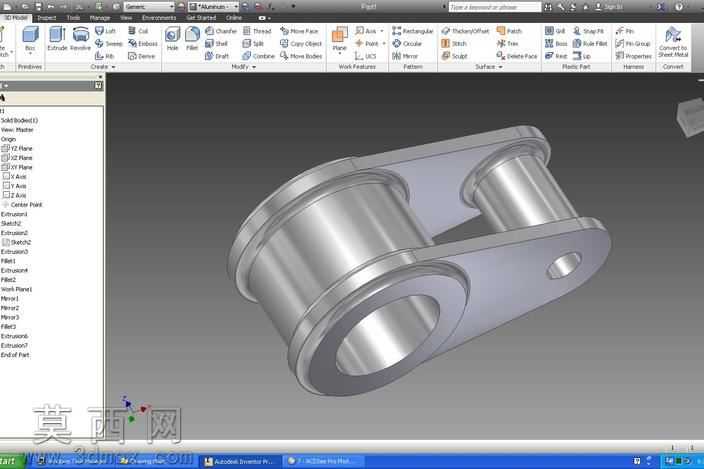Choose the Snap Fit tool
This screenshot has height=469, width=704.
tap(588, 31)
